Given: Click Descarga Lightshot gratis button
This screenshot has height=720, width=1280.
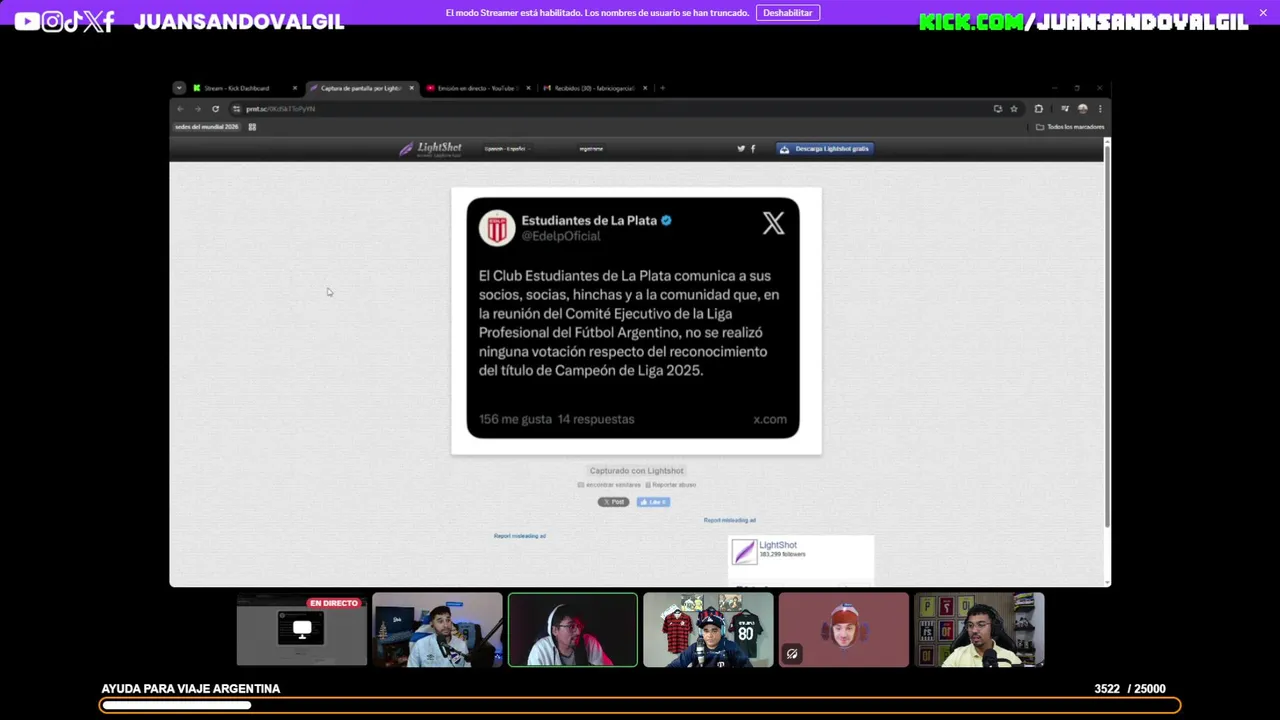Looking at the screenshot, I should click(x=825, y=149).
